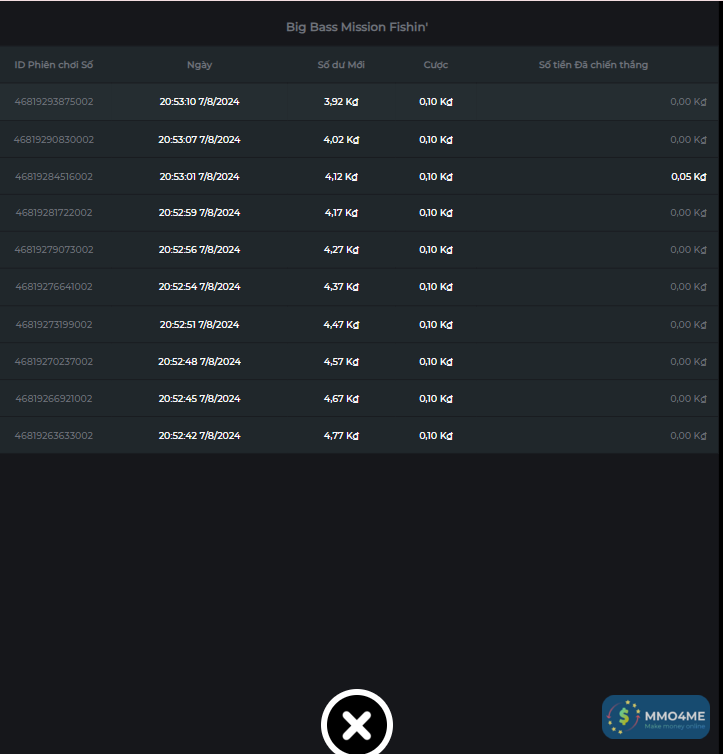The height and width of the screenshot is (754, 723).
Task: Click the balance value 4,67 Kđ
Action: (x=341, y=399)
